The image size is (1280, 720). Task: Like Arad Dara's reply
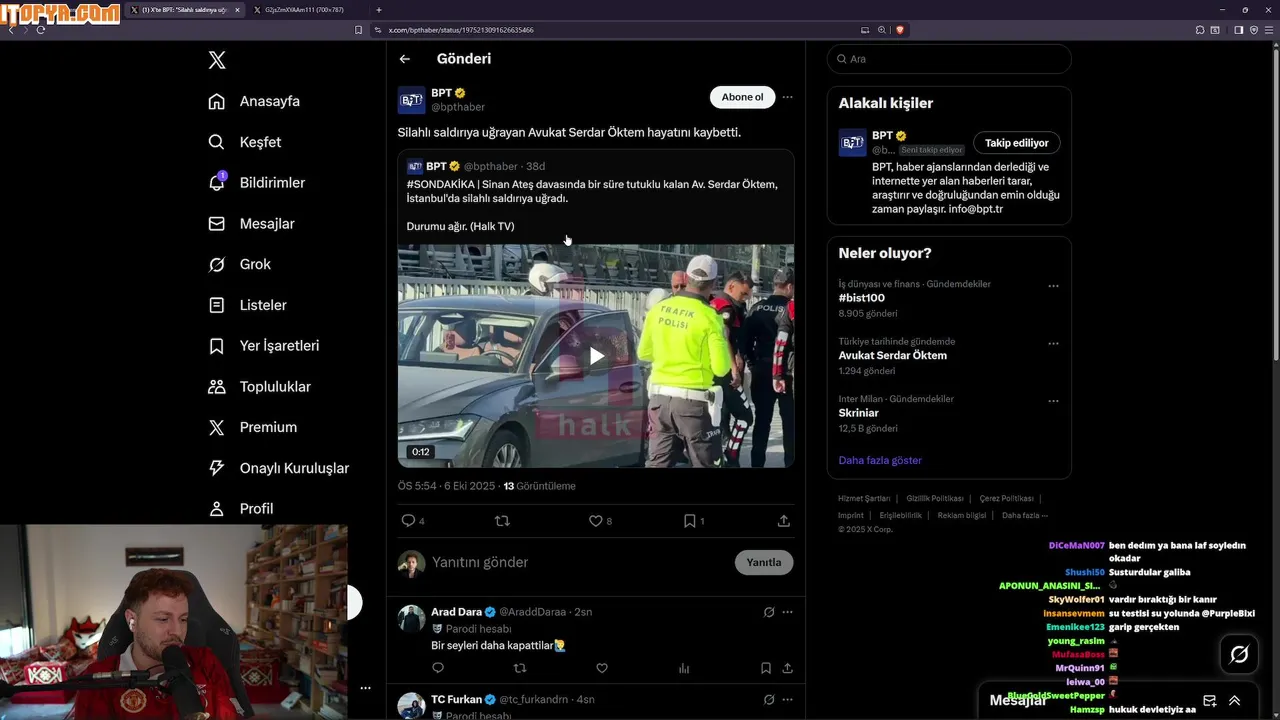click(x=601, y=668)
